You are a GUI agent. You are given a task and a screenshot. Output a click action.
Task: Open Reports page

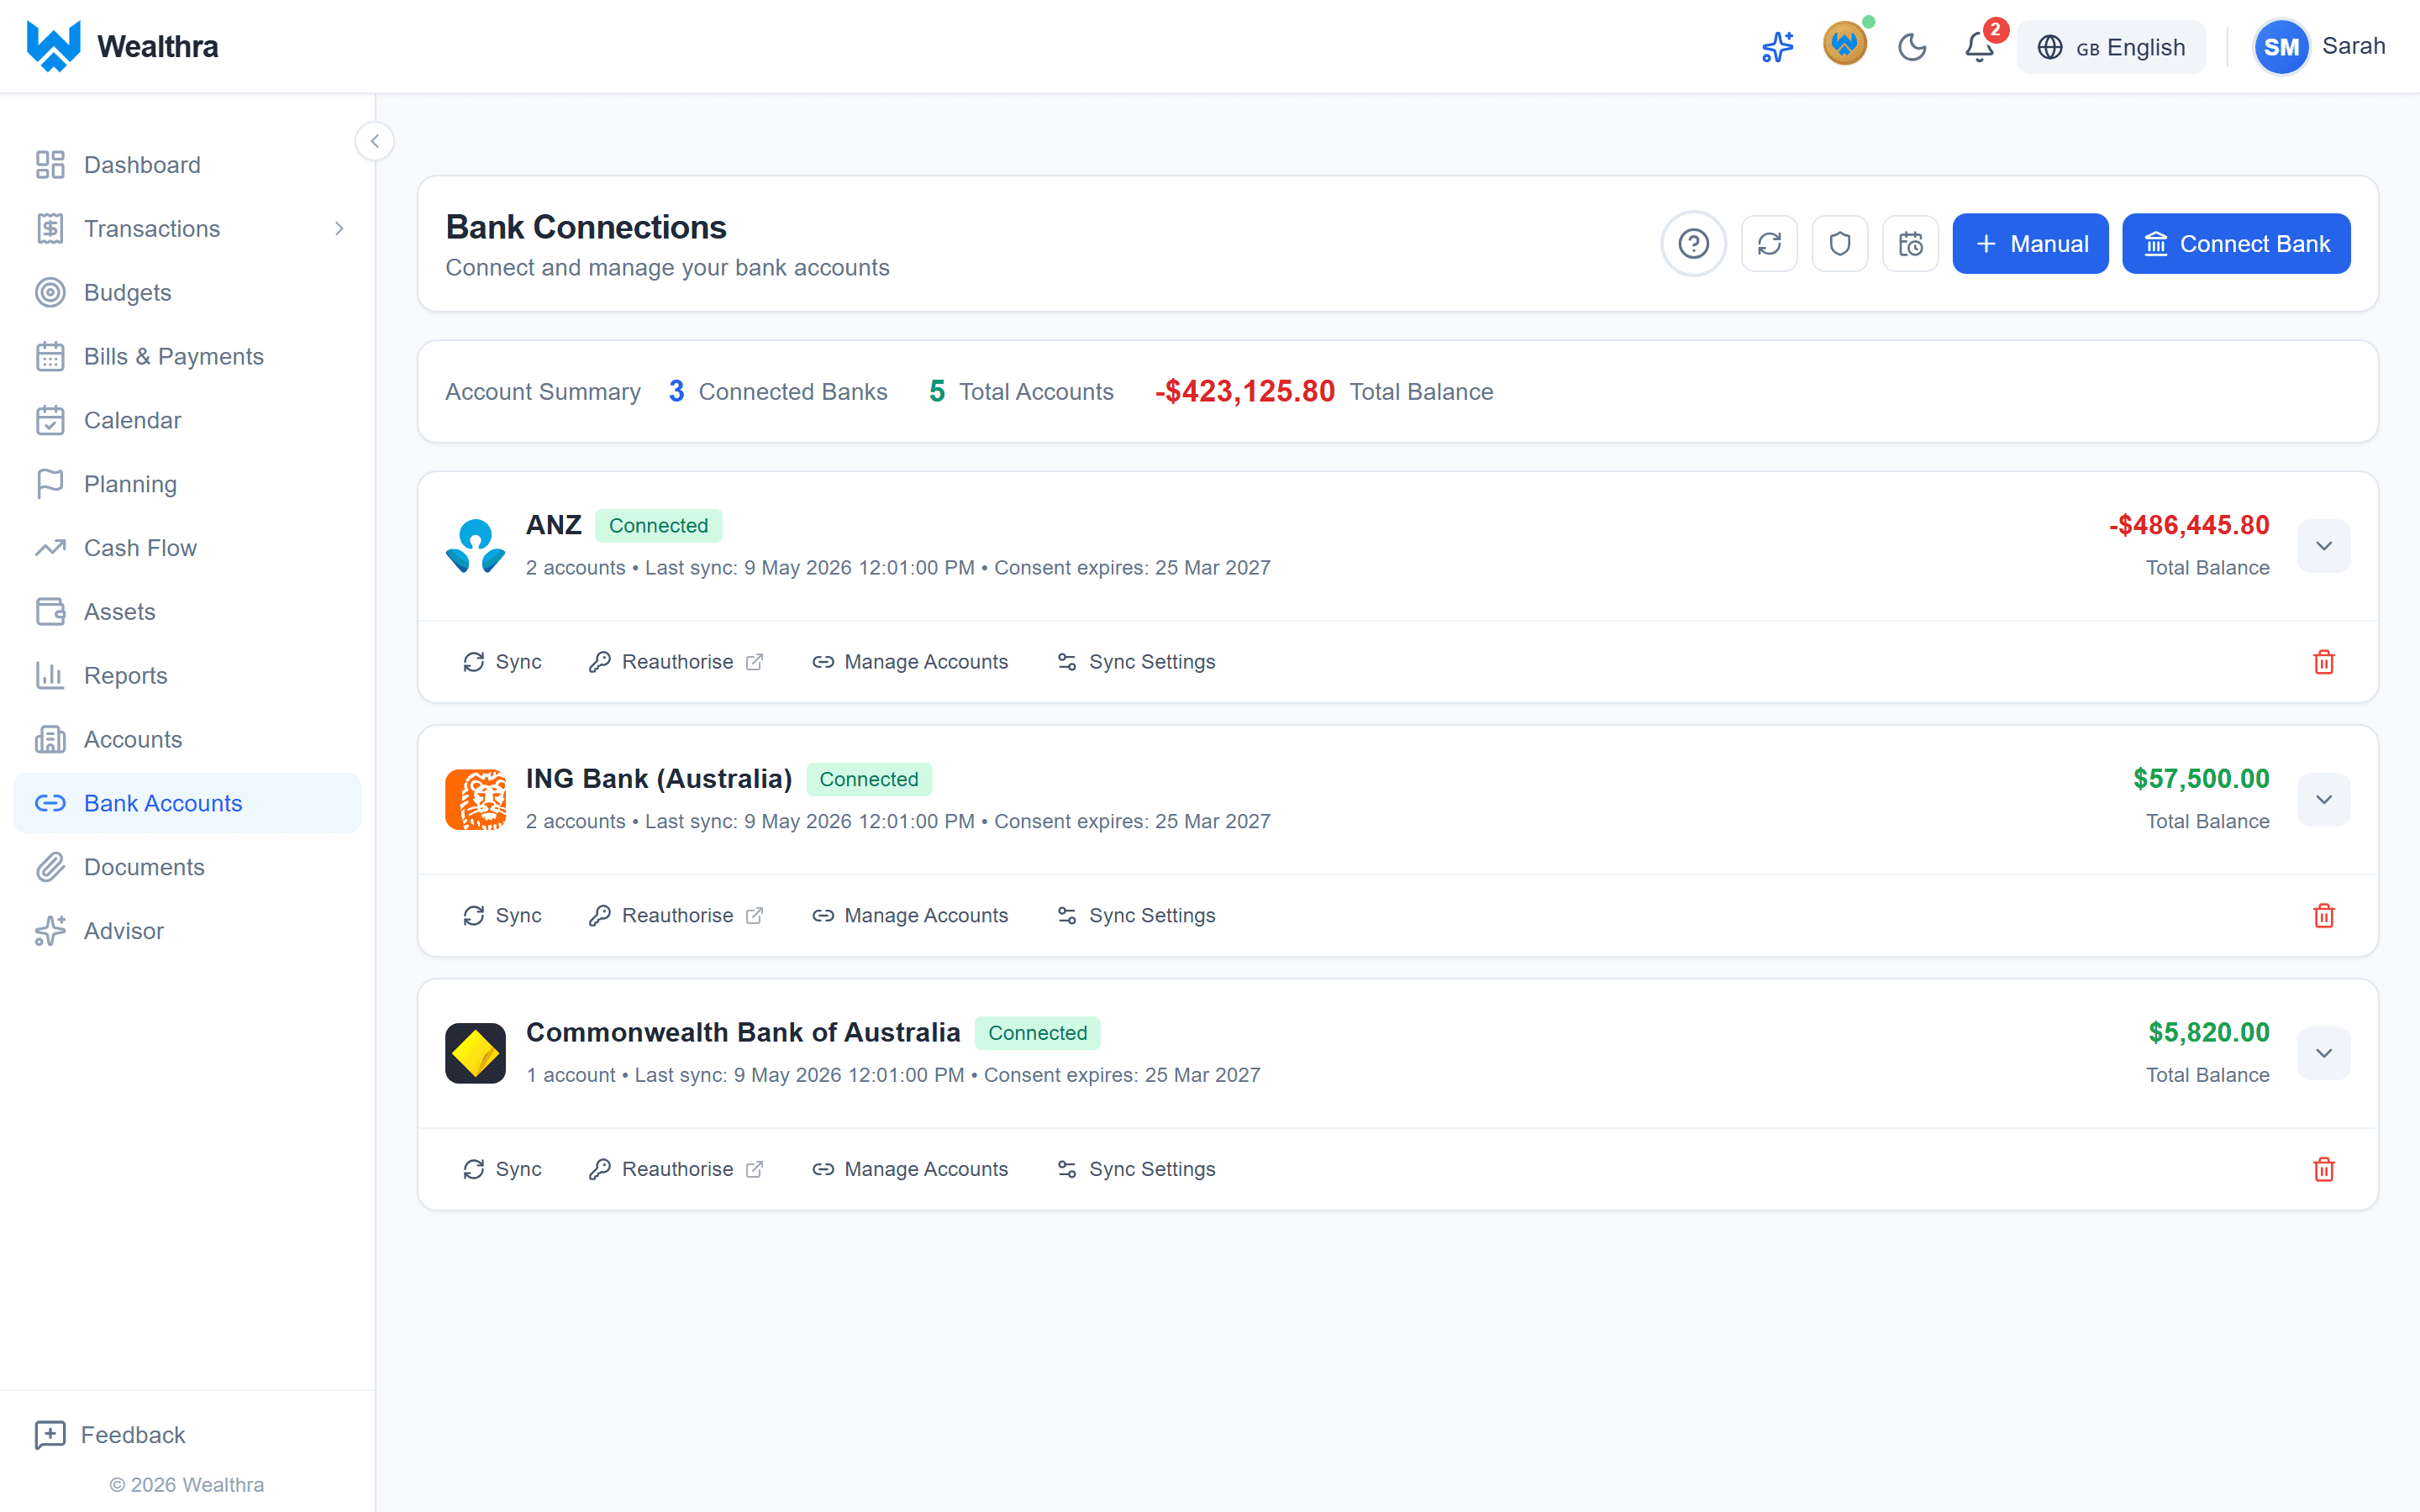[187, 676]
